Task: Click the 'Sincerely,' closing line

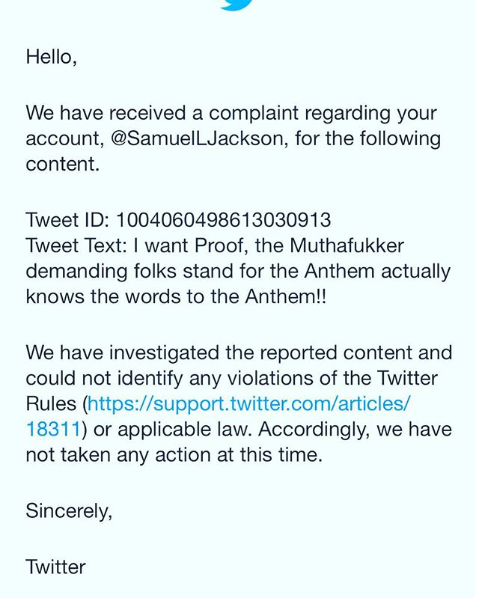Action: click(69, 511)
